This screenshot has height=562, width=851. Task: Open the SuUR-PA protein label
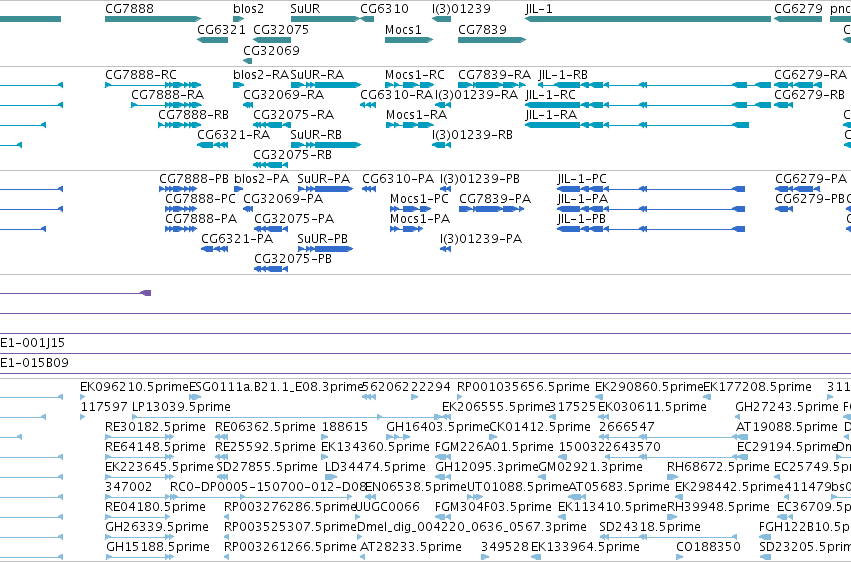pos(323,178)
